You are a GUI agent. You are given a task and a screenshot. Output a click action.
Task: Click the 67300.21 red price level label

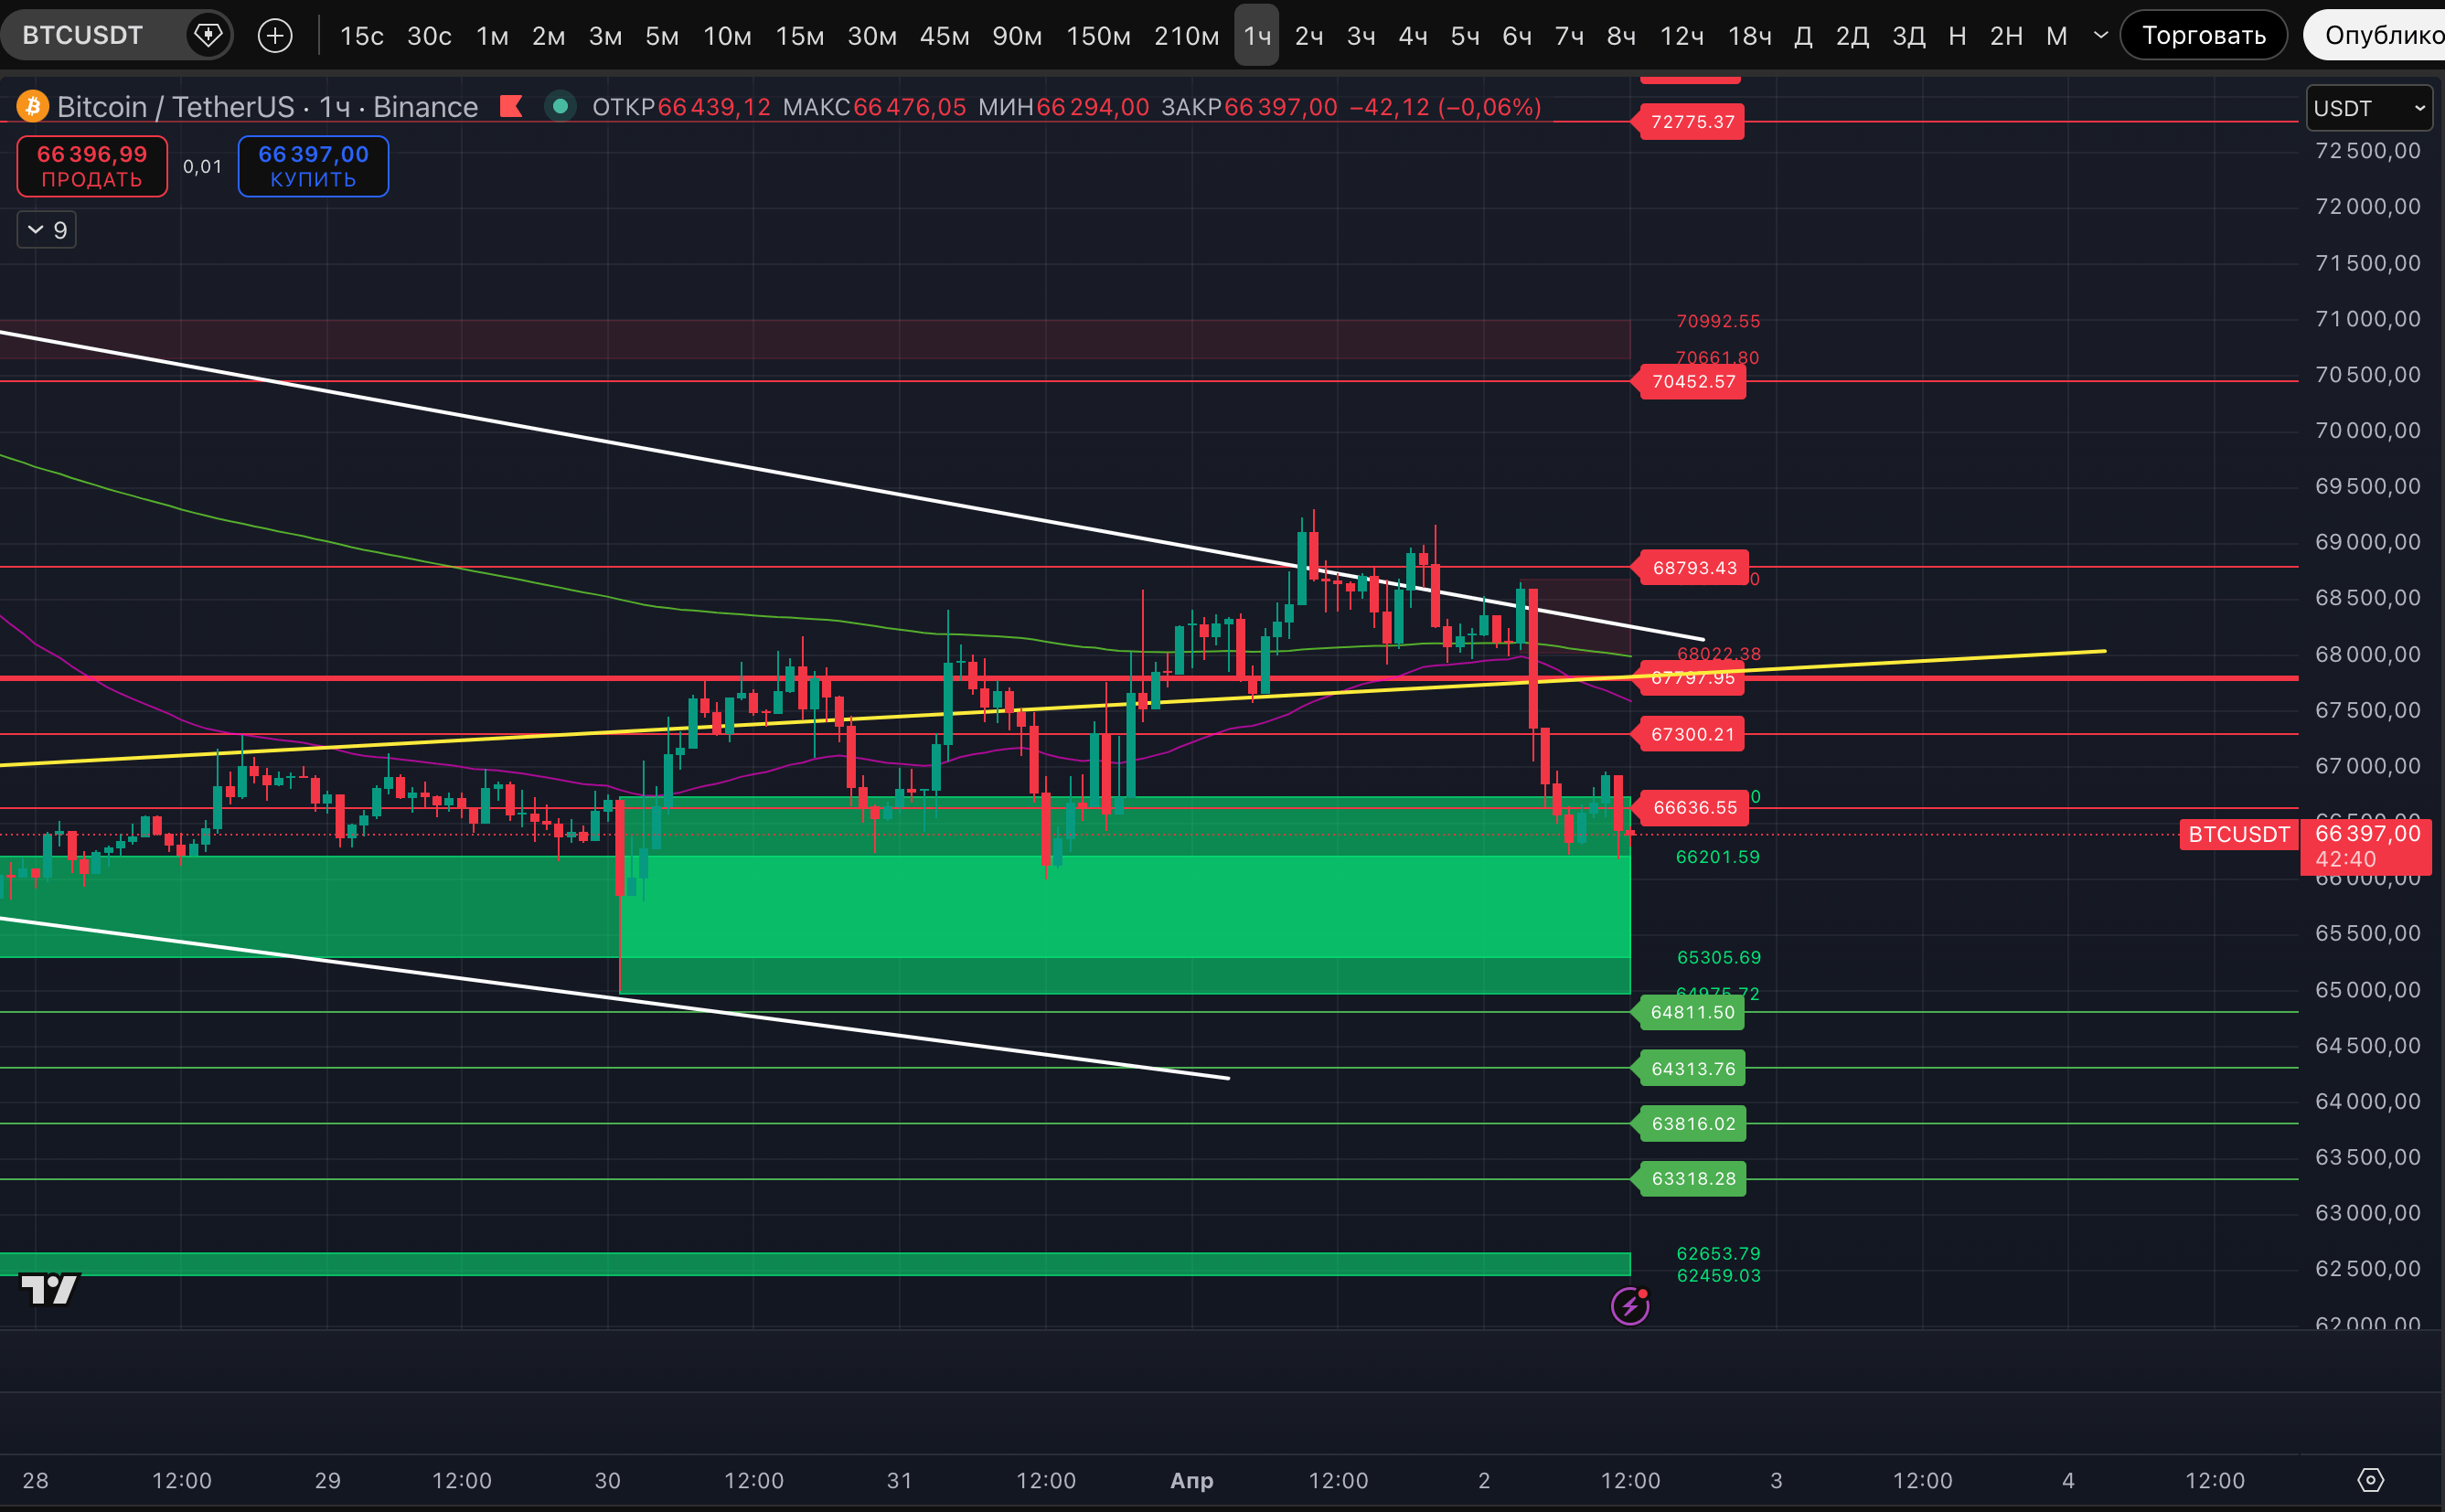coord(1692,734)
